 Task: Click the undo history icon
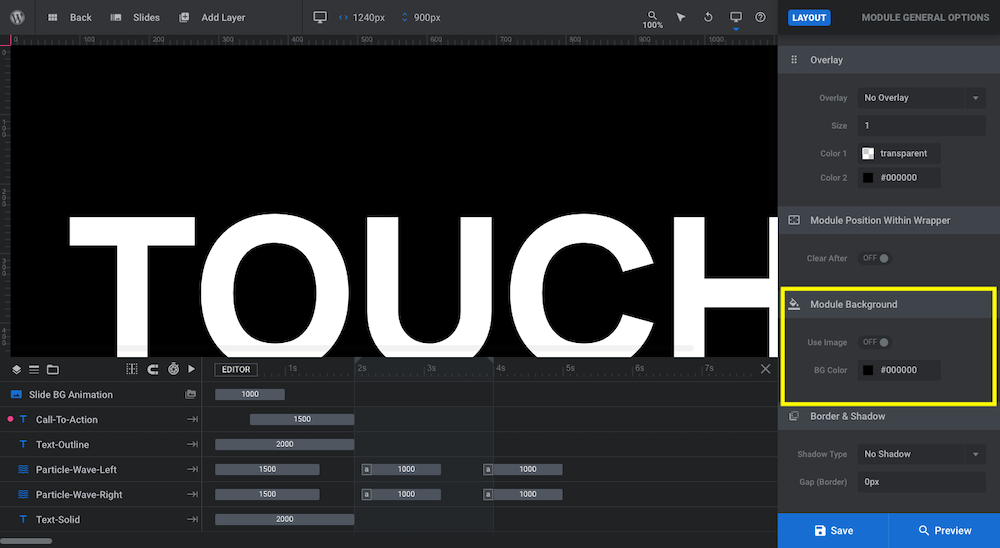click(x=708, y=17)
